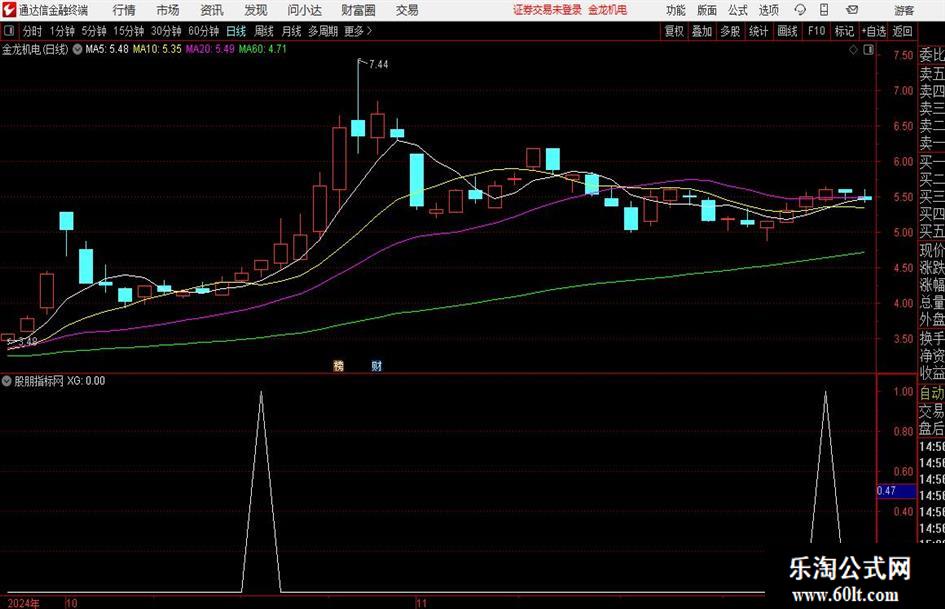Open the mobile phone icon in title bar
945x609 pixels.
tap(824, 10)
